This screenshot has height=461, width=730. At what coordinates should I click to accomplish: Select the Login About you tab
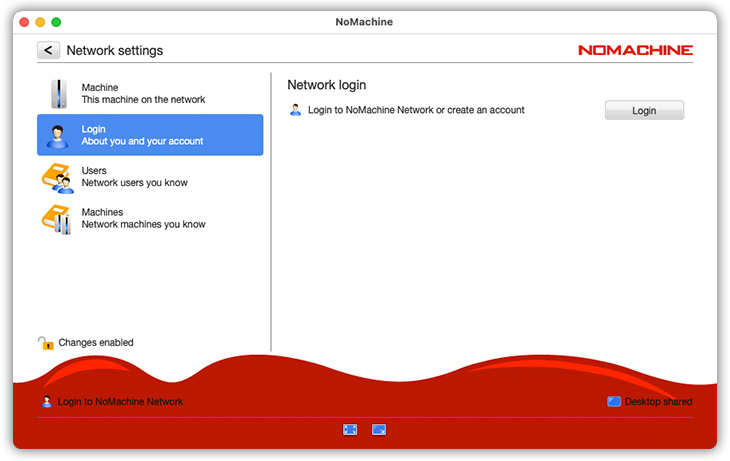150,135
